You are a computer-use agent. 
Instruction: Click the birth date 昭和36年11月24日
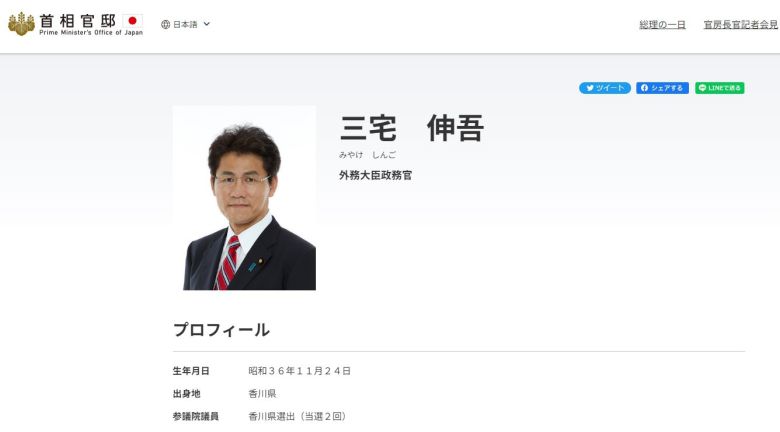coord(300,371)
